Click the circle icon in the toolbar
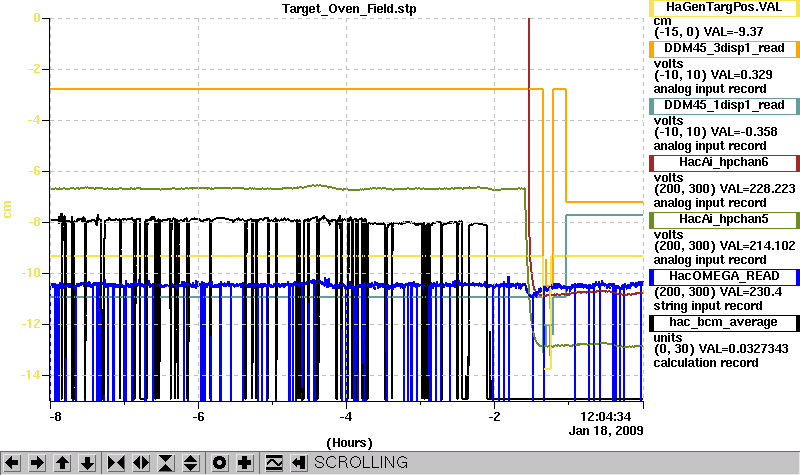This screenshot has width=800, height=475. point(220,463)
